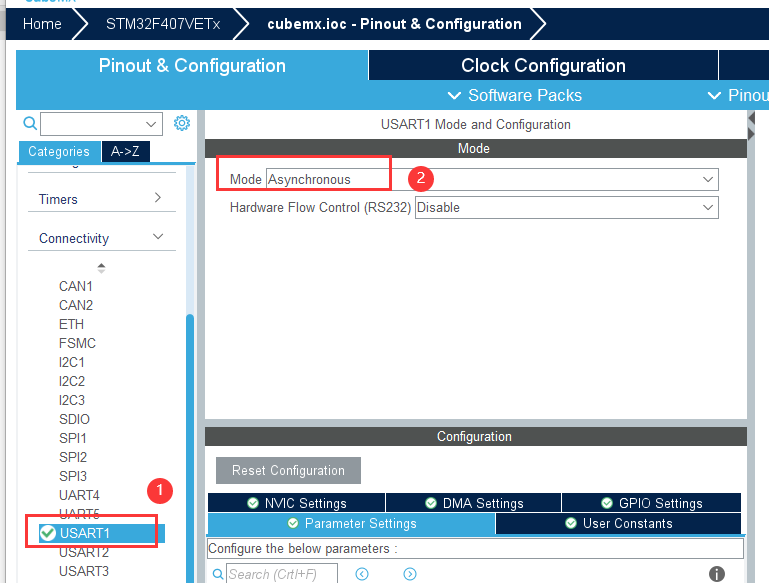This screenshot has height=583, width=769.
Task: Click the STM32F407VETx breadcrumb
Action: click(x=163, y=24)
